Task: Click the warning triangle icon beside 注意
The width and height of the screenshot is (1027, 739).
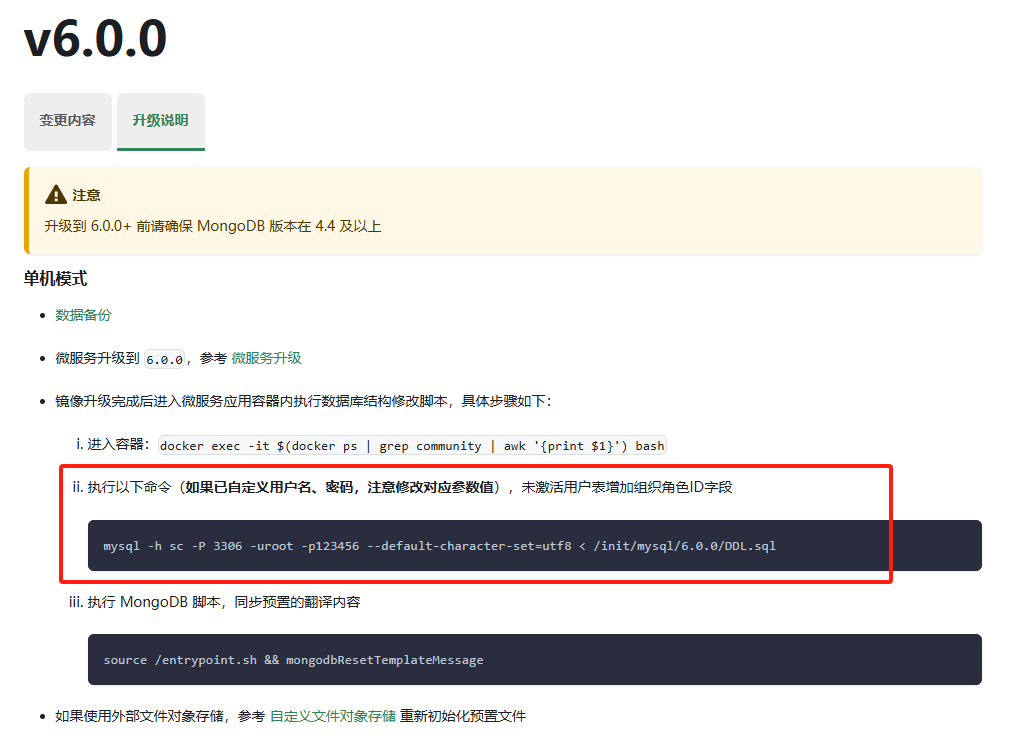Action: point(56,195)
